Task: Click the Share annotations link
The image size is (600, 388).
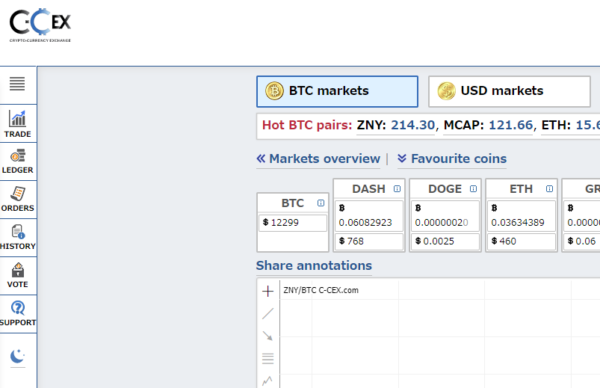Action: point(314,266)
